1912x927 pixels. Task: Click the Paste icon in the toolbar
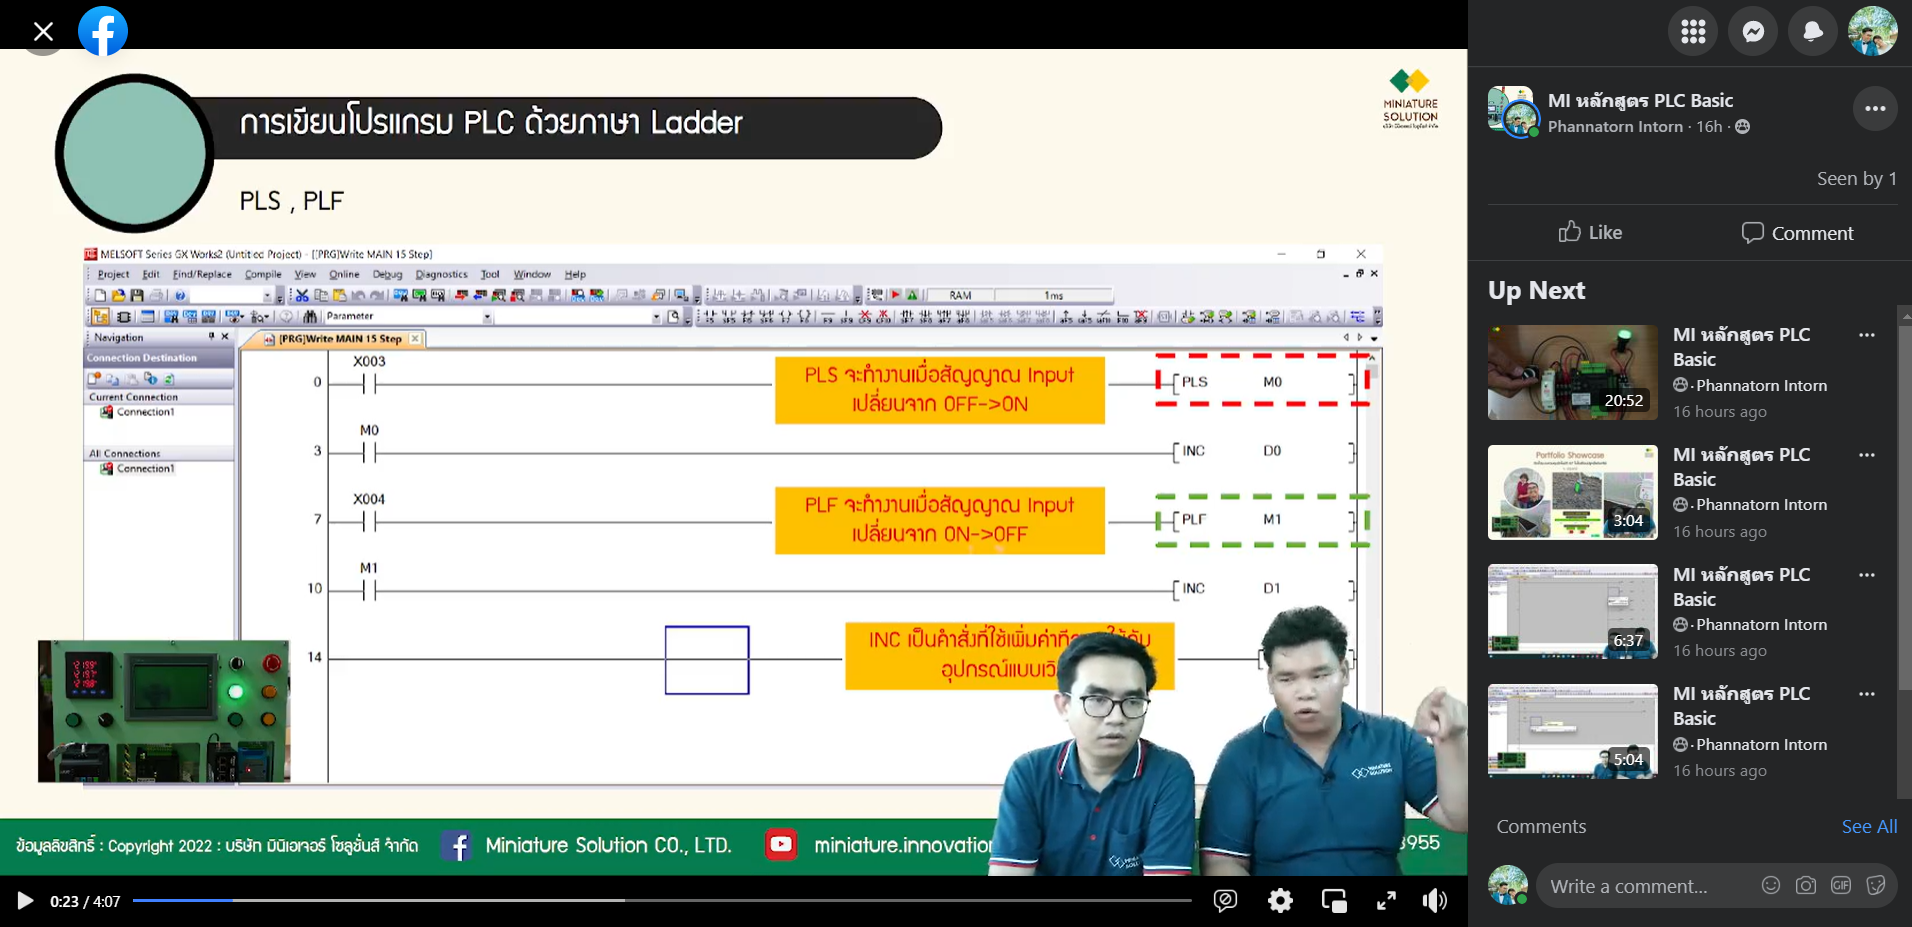[340, 295]
